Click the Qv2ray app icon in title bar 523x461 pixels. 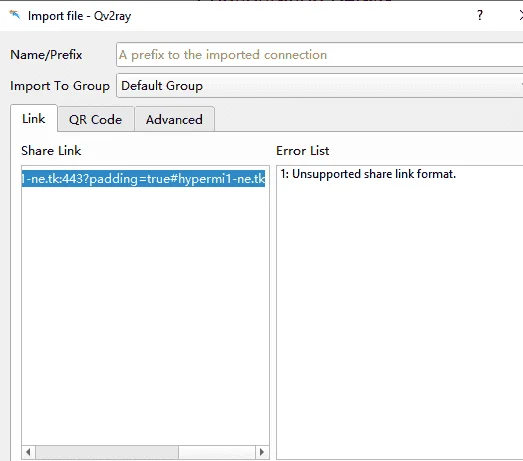click(15, 15)
